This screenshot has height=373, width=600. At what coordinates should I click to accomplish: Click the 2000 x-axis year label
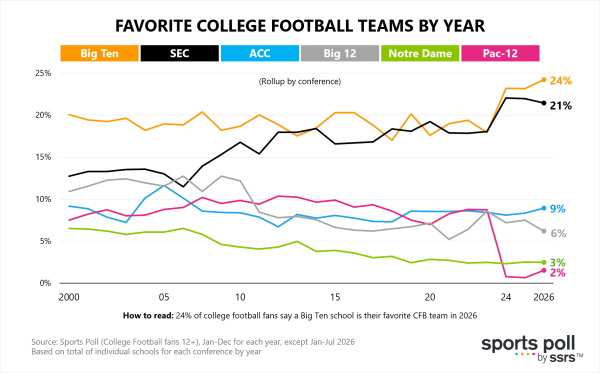[69, 297]
